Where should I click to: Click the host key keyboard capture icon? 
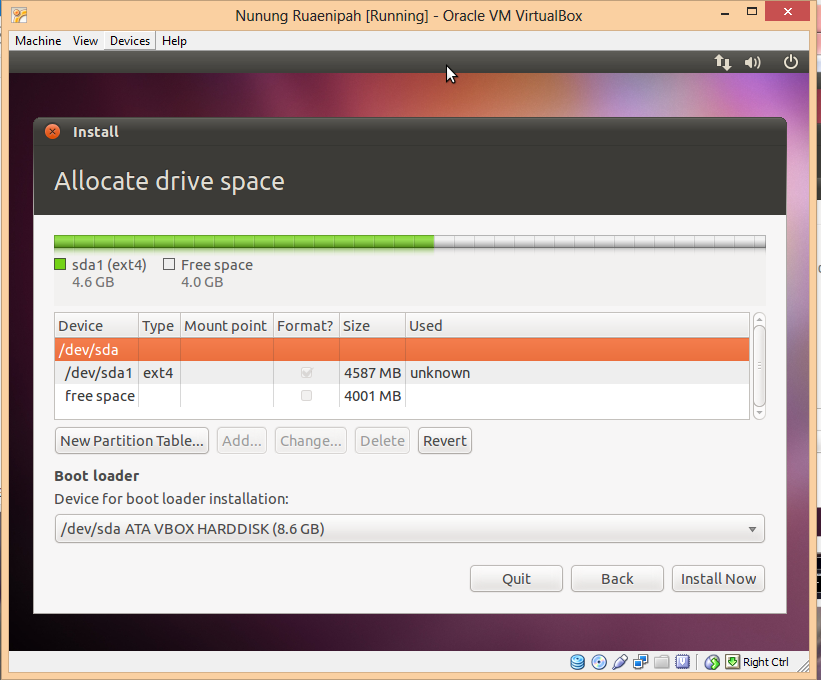pos(733,662)
